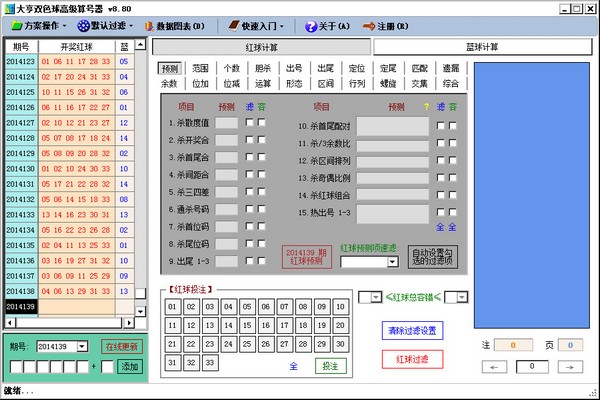This screenshot has width=600, height=400.
Task: Switch to the 红球计算 tab
Action: 262,47
